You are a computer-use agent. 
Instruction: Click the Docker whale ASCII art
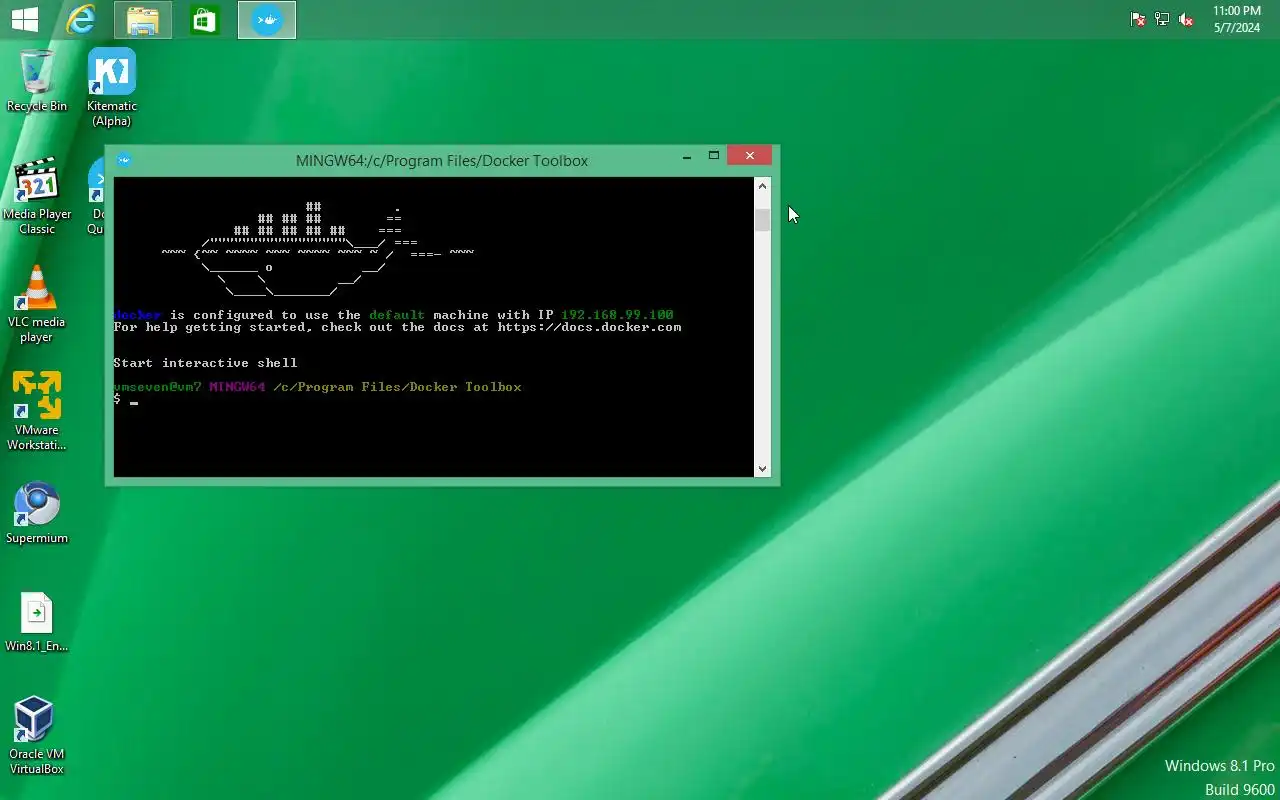[318, 250]
